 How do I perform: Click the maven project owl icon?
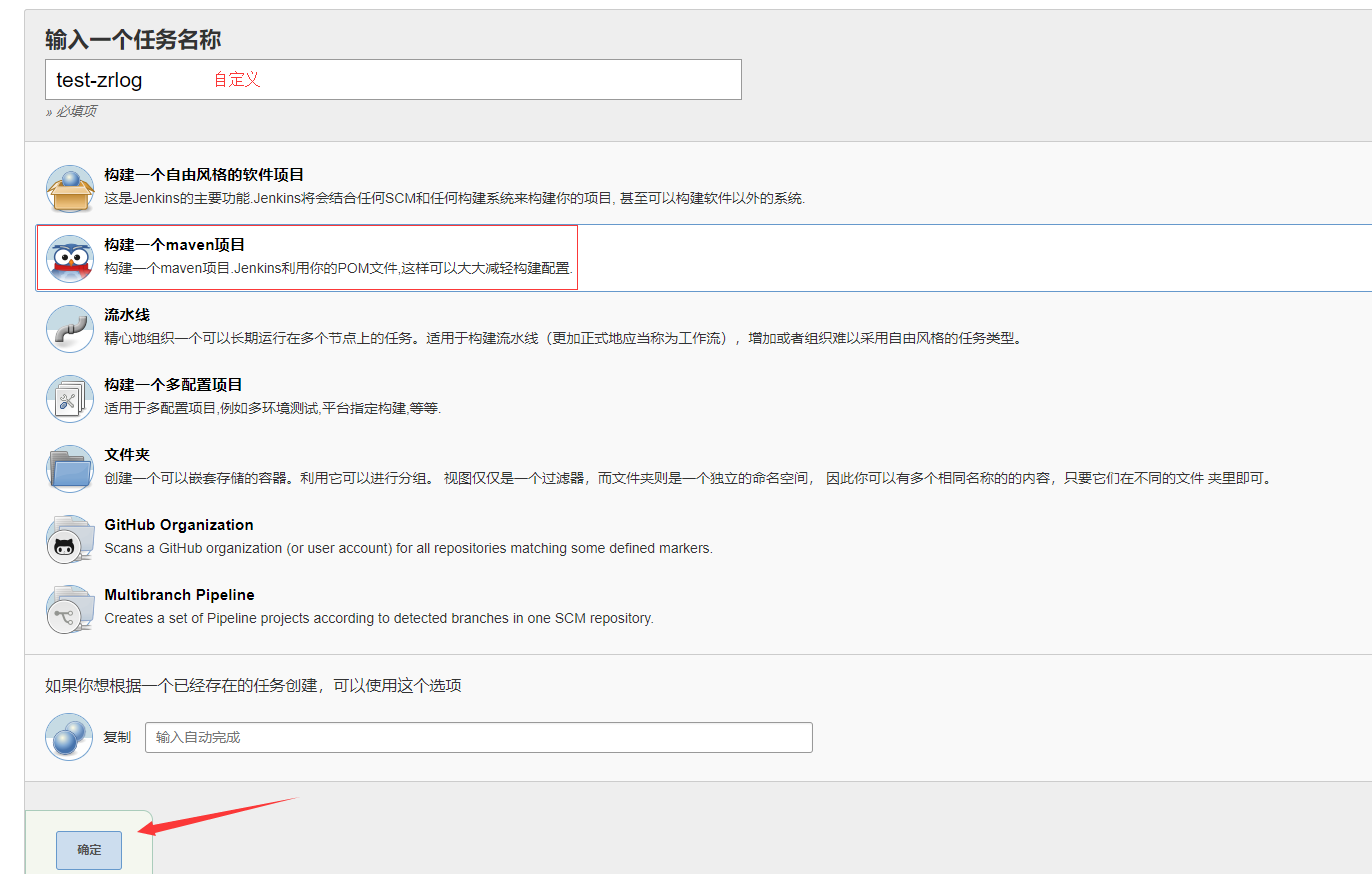pyautogui.click(x=69, y=258)
